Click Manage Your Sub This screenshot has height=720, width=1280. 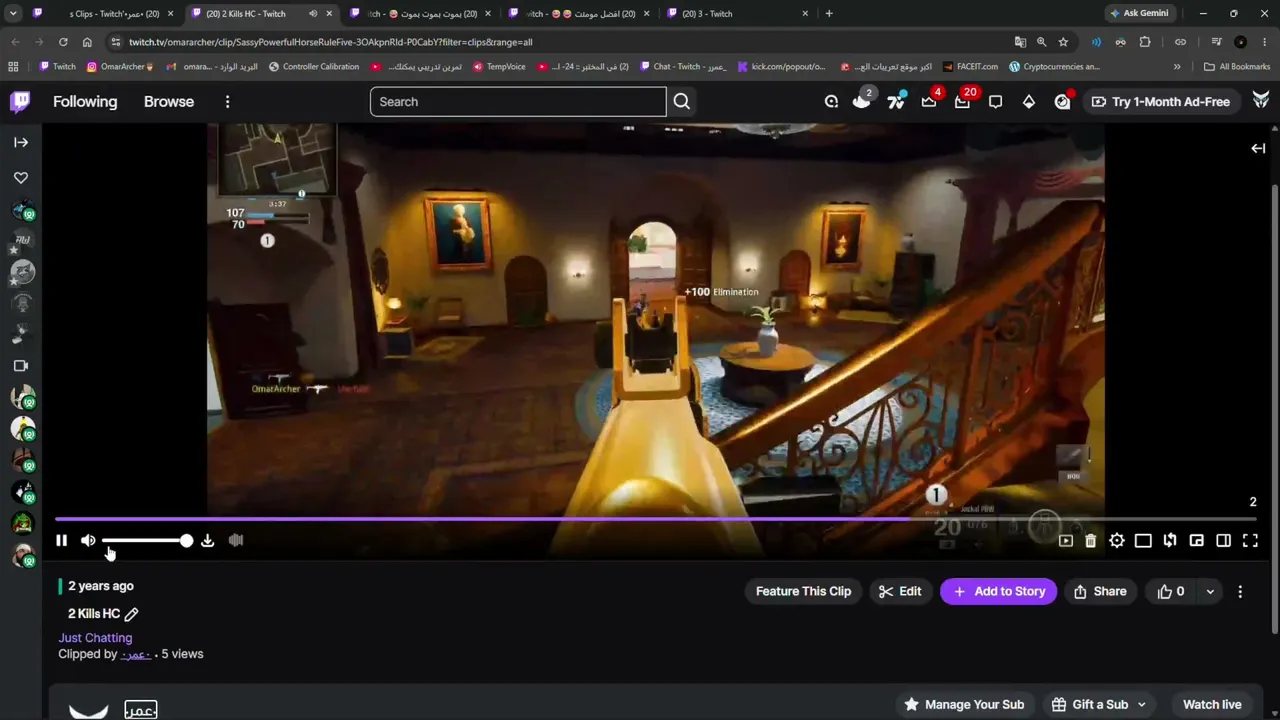coord(964,704)
